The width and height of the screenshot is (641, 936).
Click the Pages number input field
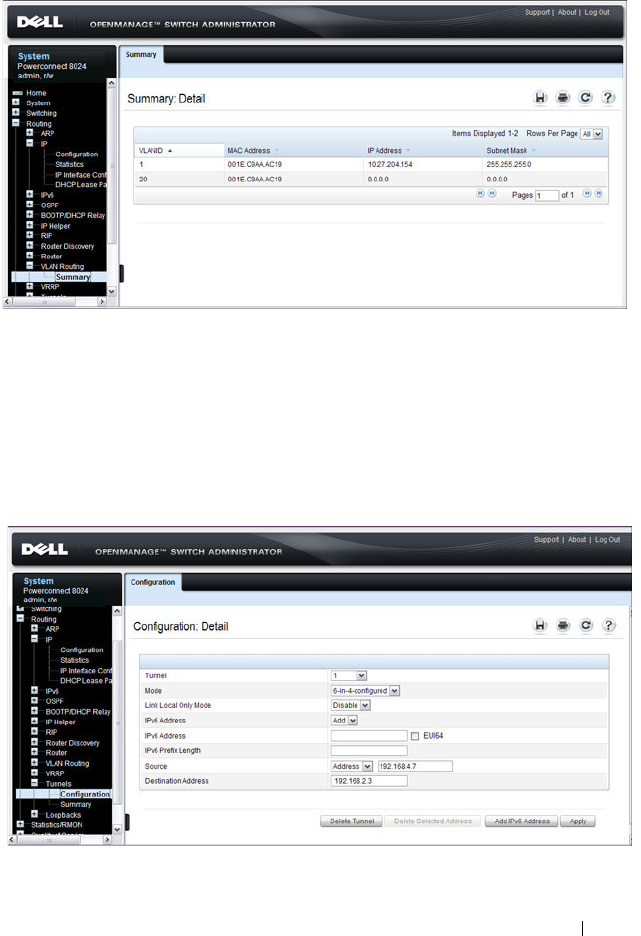tap(547, 196)
